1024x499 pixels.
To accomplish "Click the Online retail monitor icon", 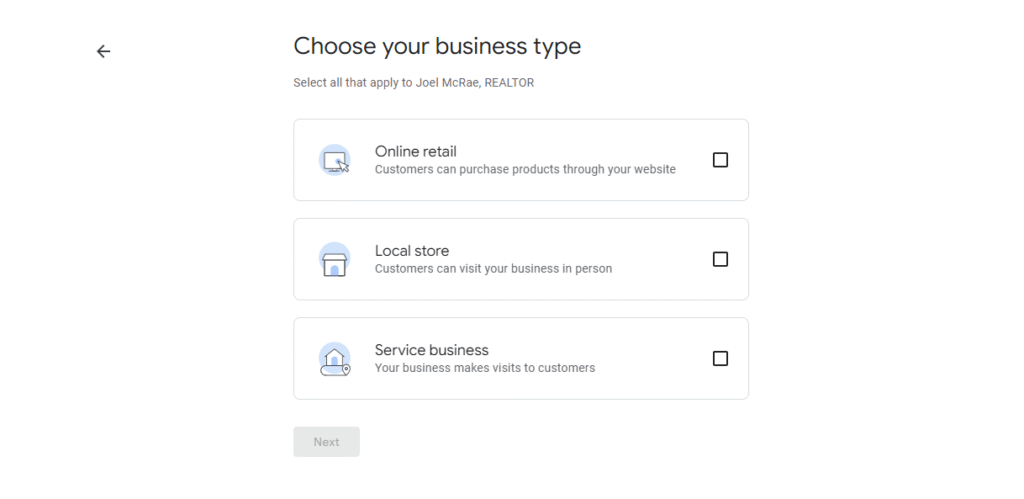I will pyautogui.click(x=334, y=160).
